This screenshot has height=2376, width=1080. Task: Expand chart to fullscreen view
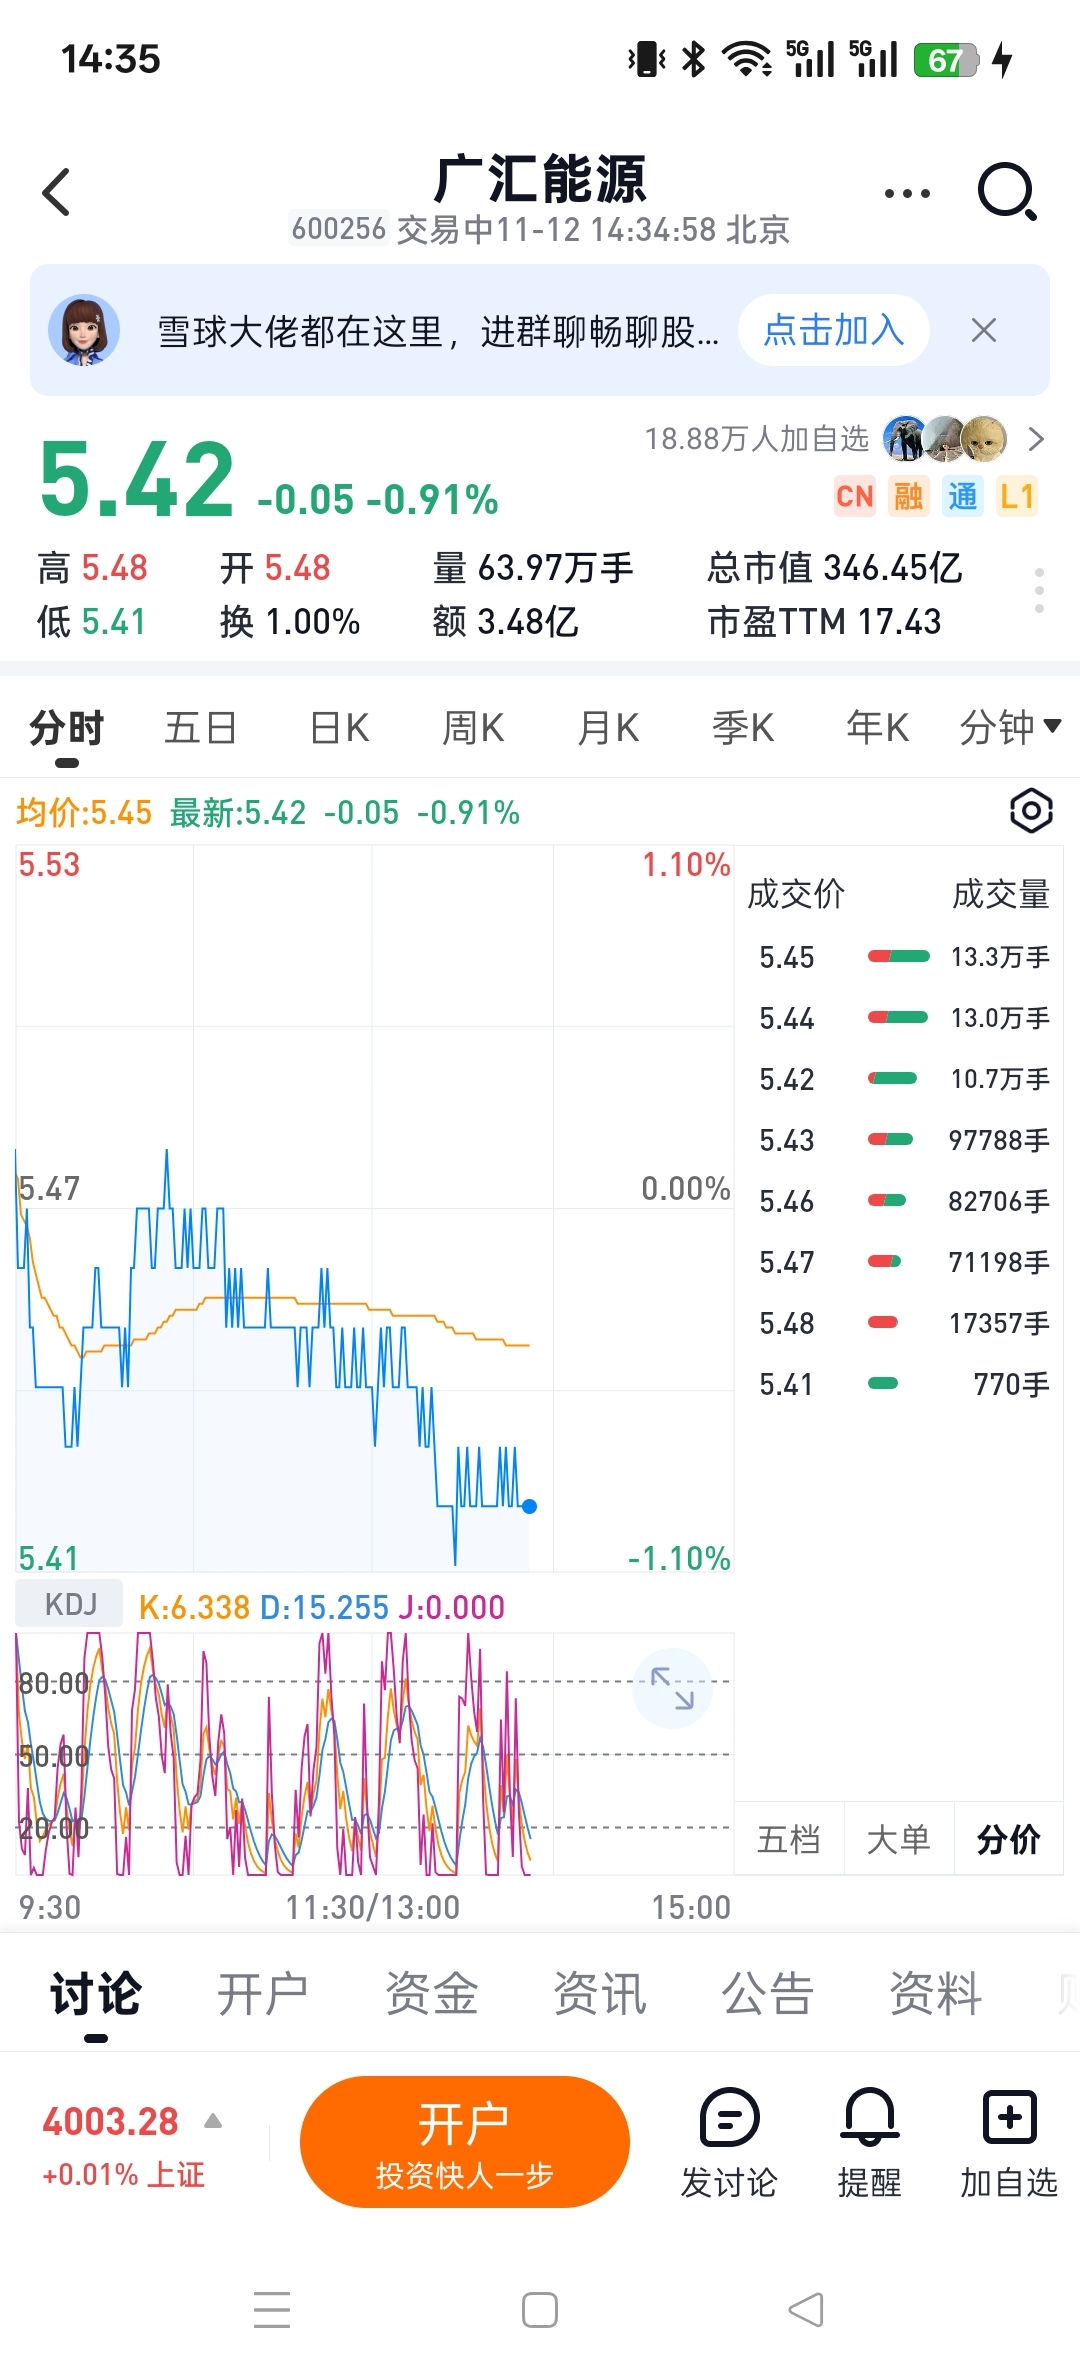[672, 1688]
